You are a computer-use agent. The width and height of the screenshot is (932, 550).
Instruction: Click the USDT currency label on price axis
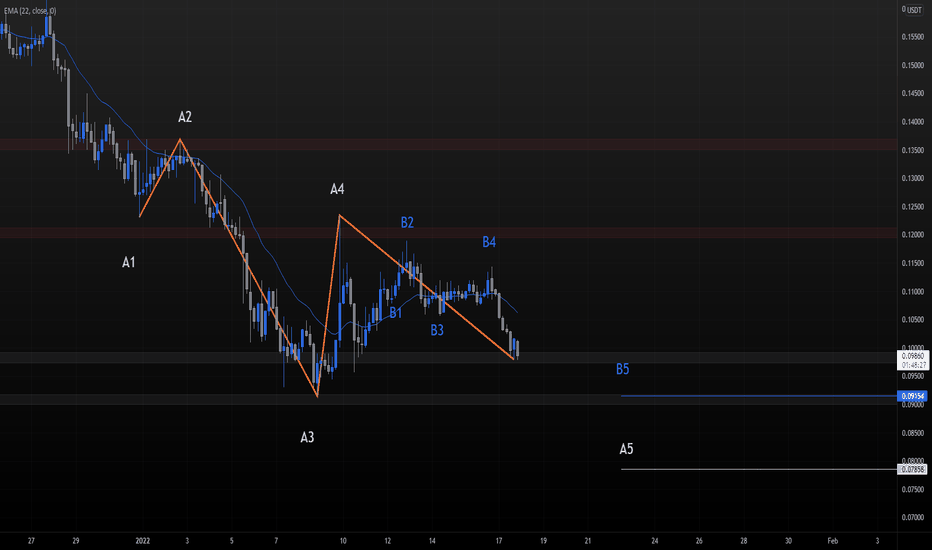click(x=914, y=10)
